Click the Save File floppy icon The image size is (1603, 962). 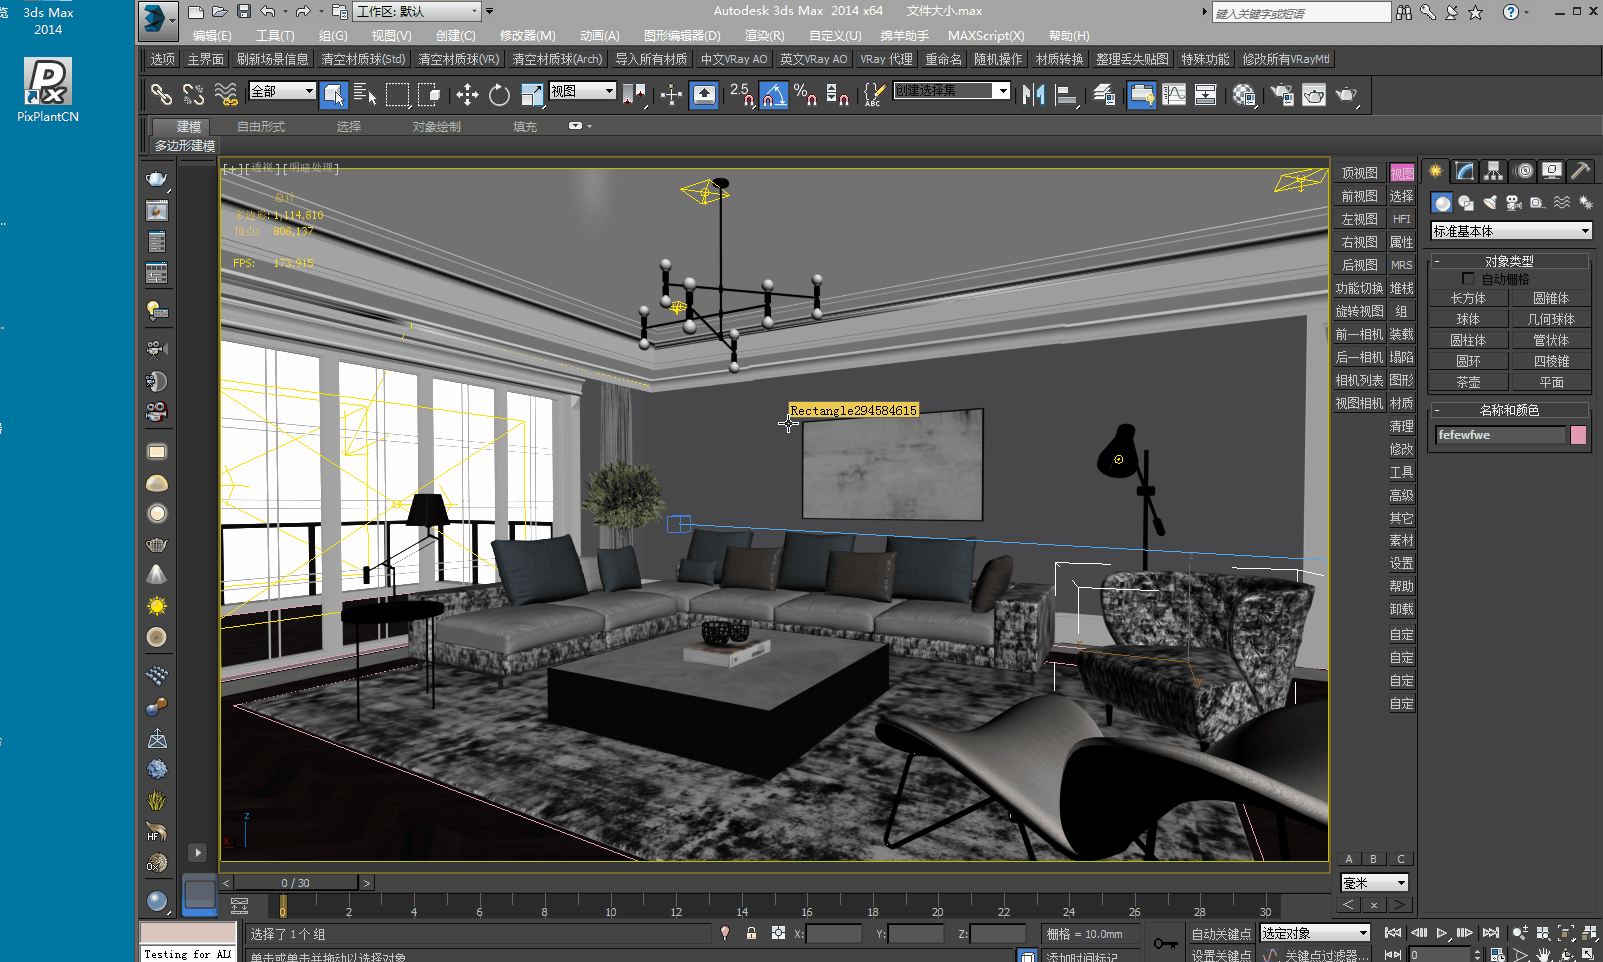click(x=244, y=12)
